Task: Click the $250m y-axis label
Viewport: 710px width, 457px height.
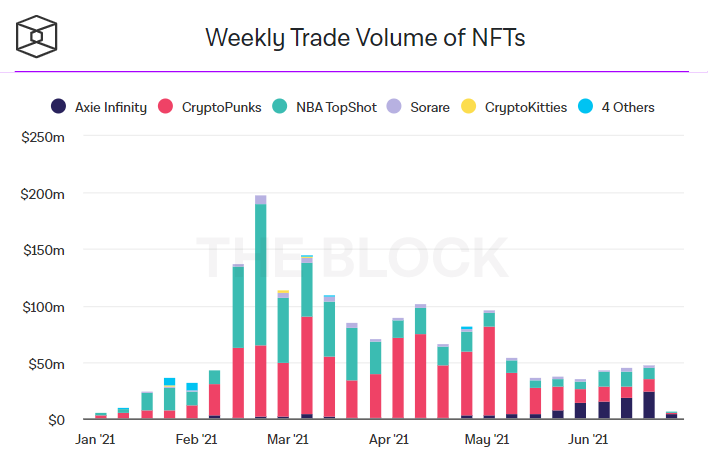Action: [43, 137]
